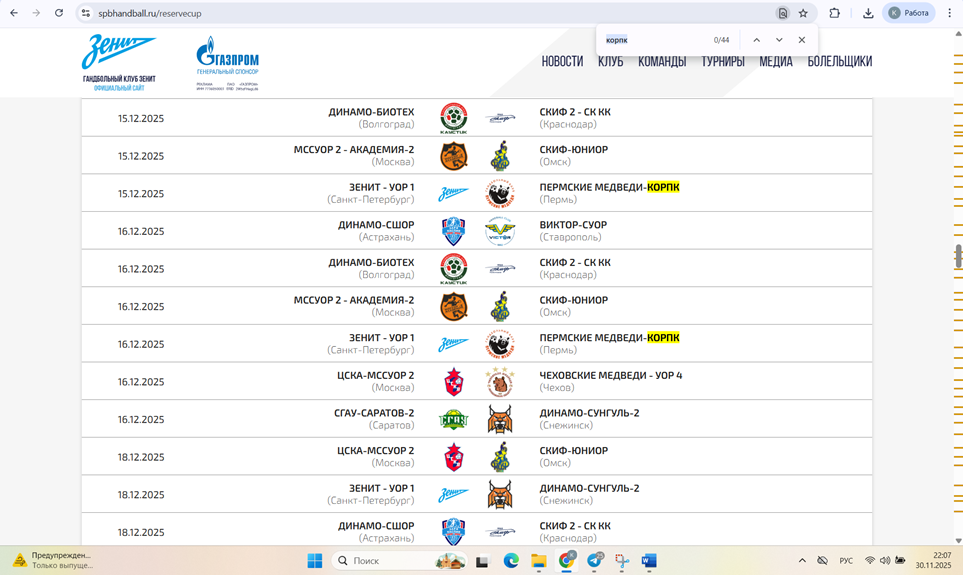Click Динамо-Сунгуль-2 lynx logo in 16.12.2025 row
Image resolution: width=963 pixels, height=575 pixels.
[500, 420]
